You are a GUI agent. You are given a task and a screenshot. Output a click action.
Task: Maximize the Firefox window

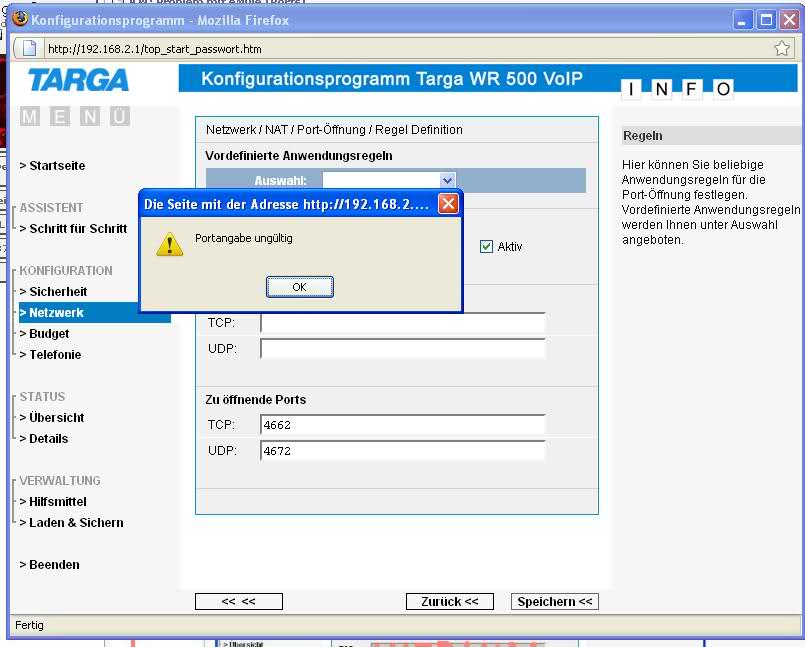click(x=766, y=20)
